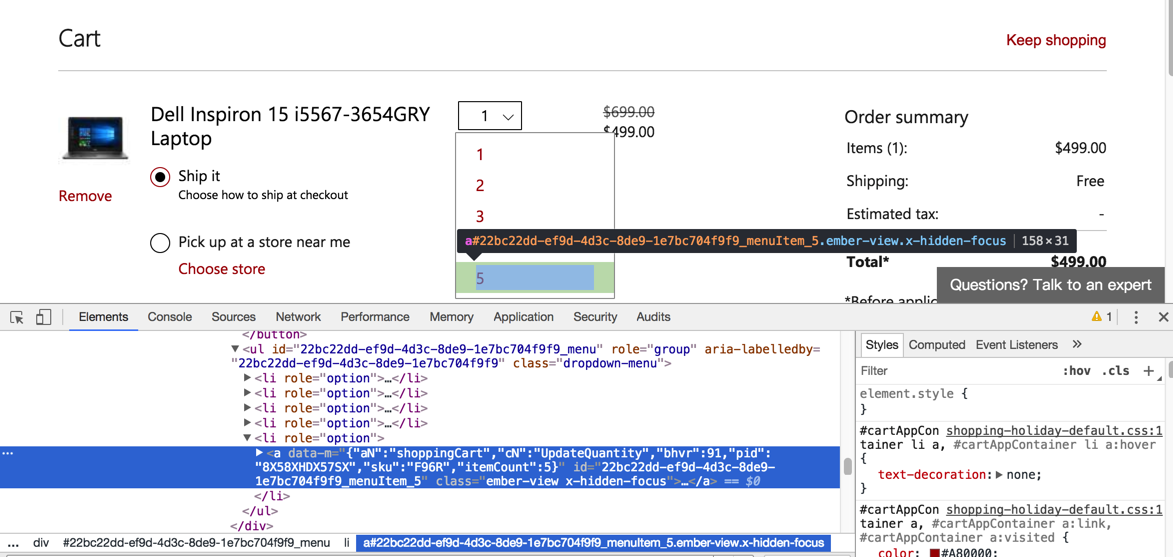The width and height of the screenshot is (1173, 557).
Task: Open the Performance tab
Action: [375, 317]
